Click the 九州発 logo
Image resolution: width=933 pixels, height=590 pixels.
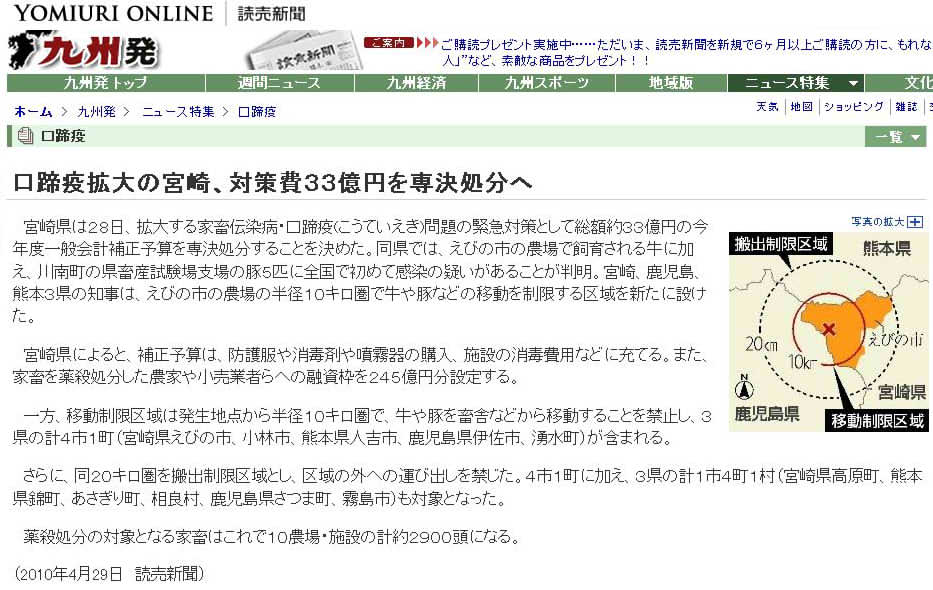85,50
